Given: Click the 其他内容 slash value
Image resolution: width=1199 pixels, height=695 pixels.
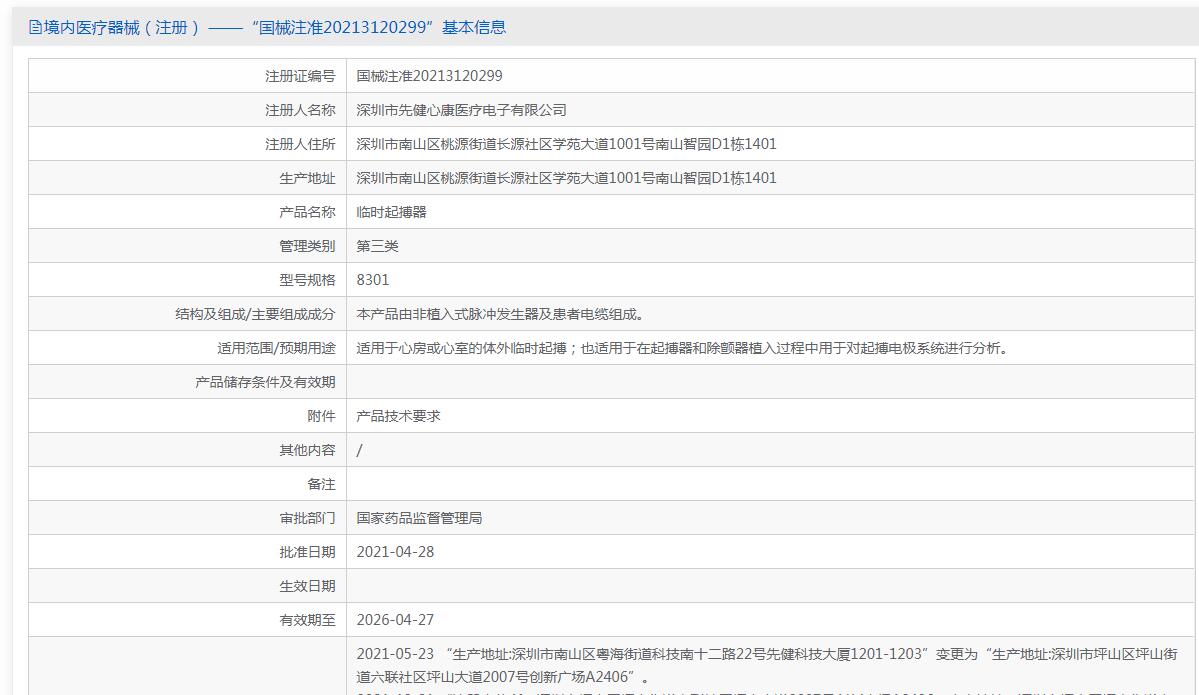Looking at the screenshot, I should [359, 450].
